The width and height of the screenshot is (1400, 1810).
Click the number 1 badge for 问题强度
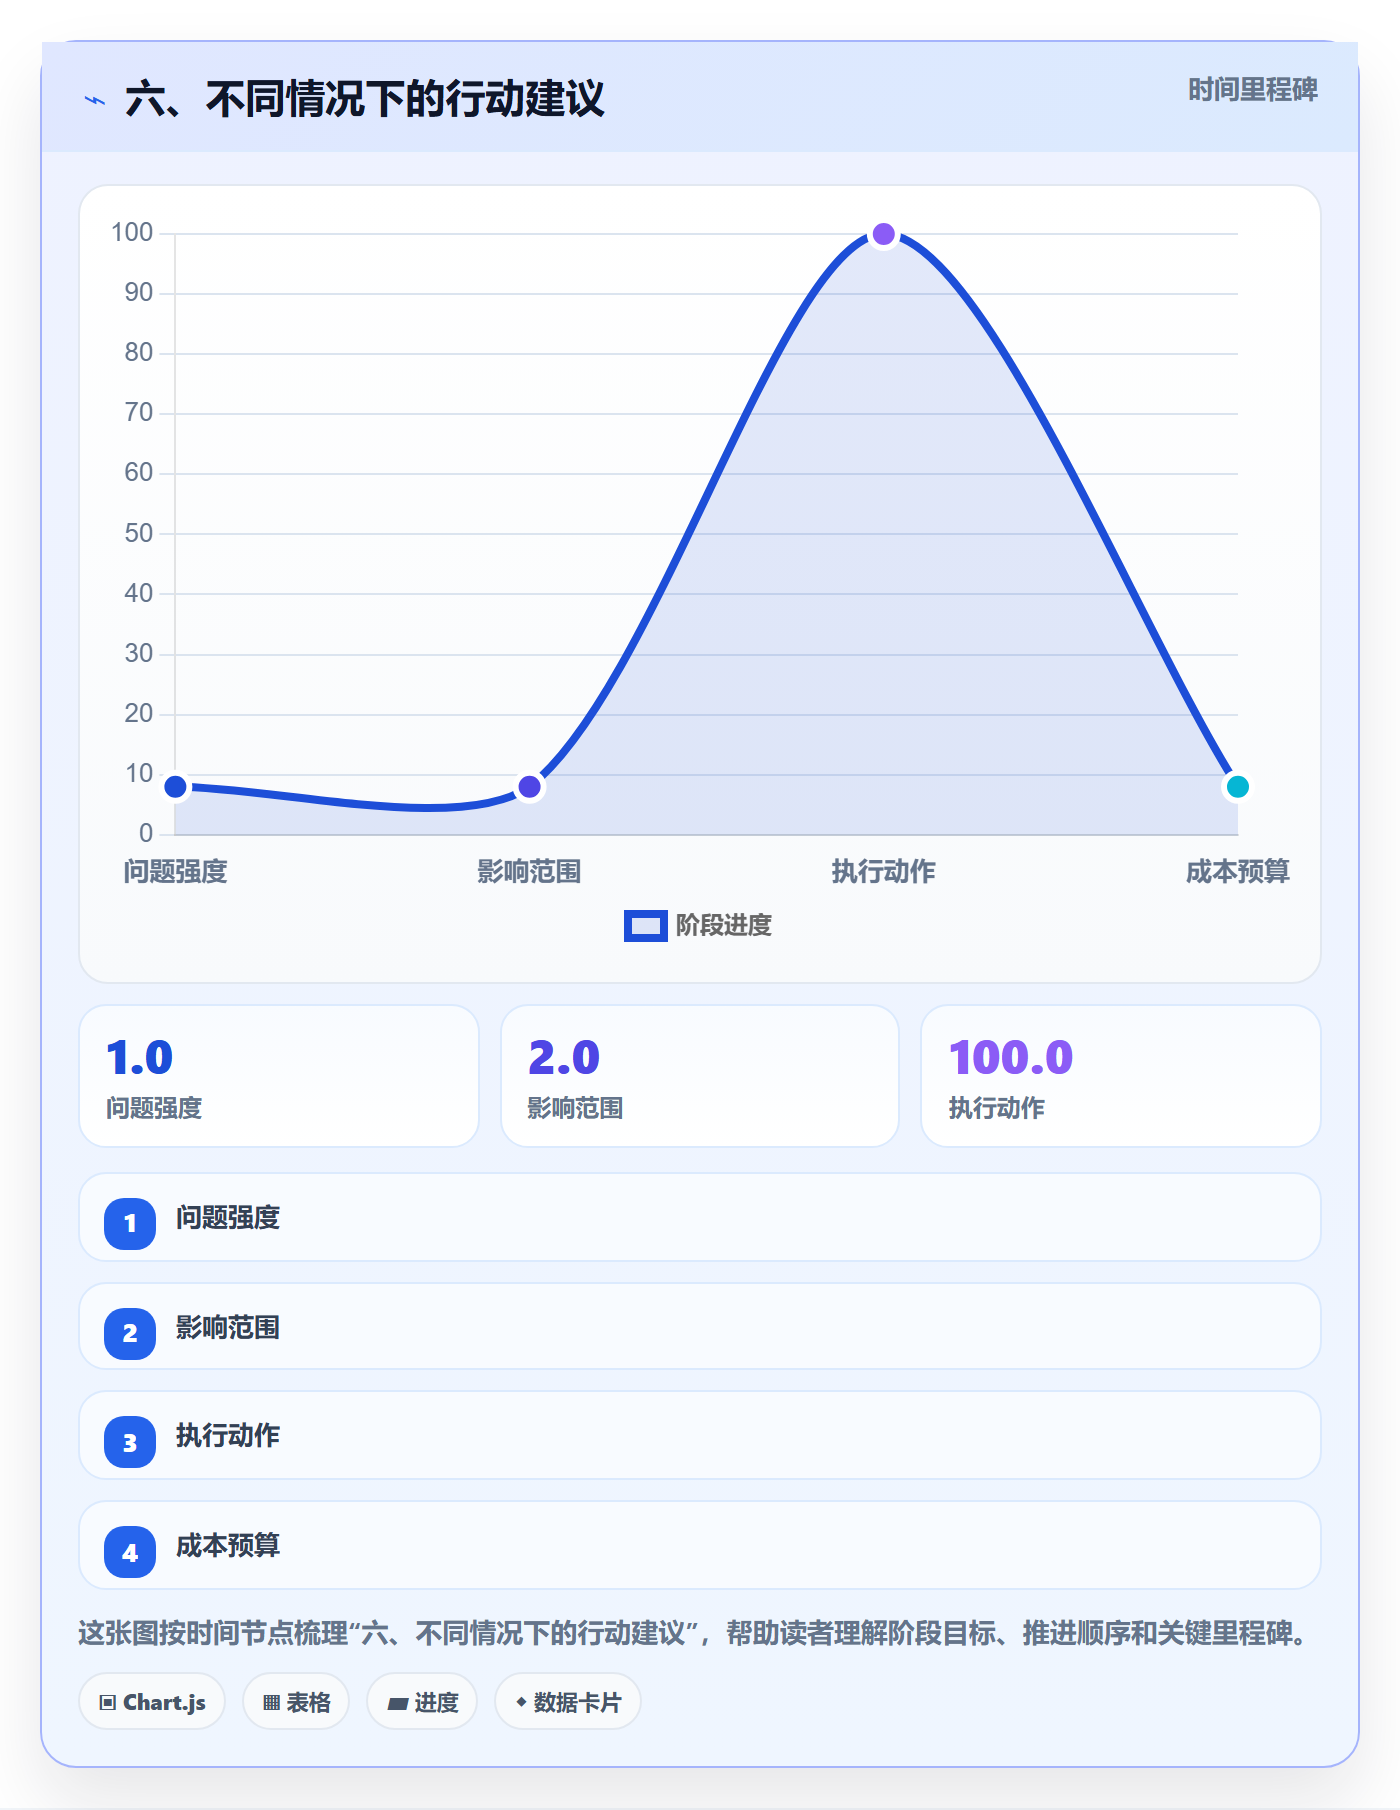coord(130,1223)
